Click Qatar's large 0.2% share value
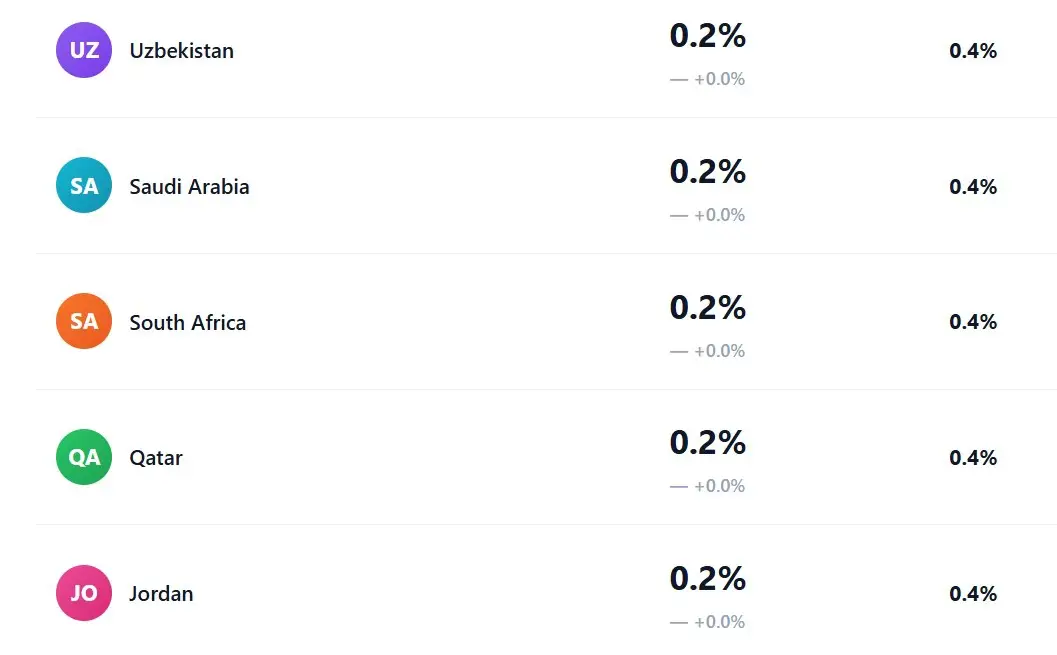The height and width of the screenshot is (655, 1057). tap(708, 443)
